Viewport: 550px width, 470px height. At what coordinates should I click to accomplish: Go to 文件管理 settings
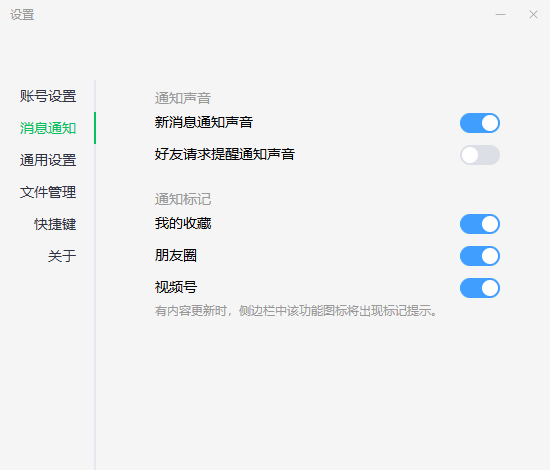(48, 192)
